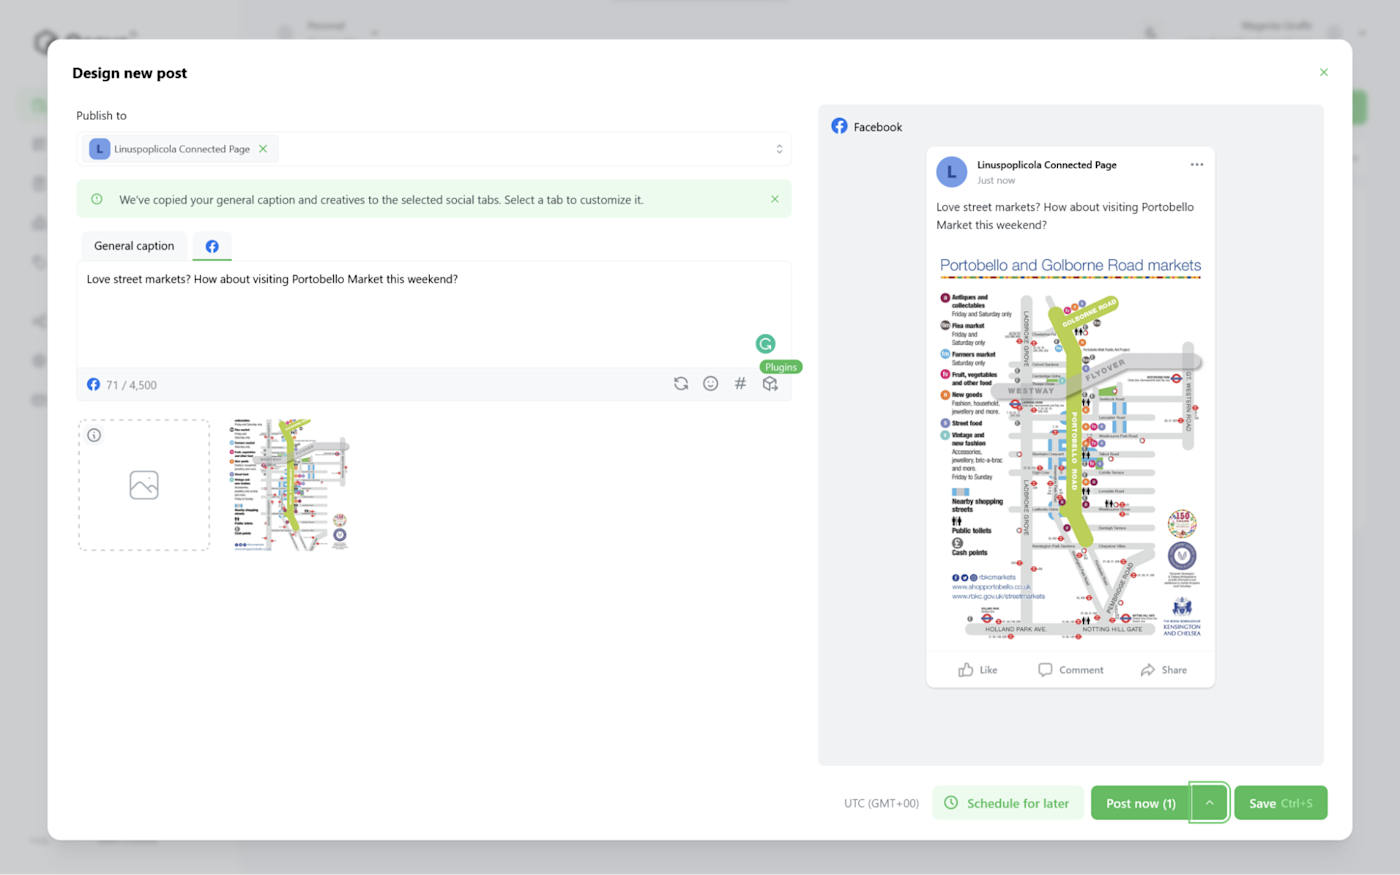Click the Facebook character count icon
Screen dimensions: 1400x875
93,384
